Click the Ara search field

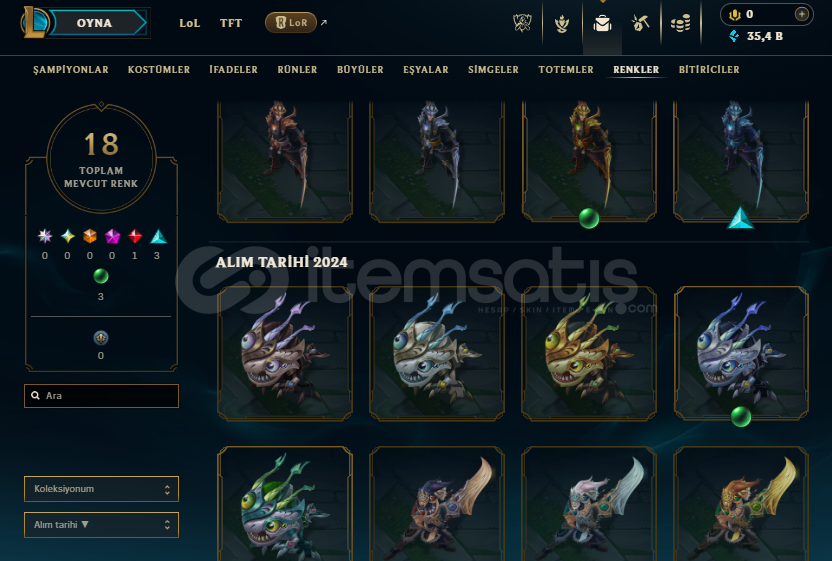click(101, 396)
